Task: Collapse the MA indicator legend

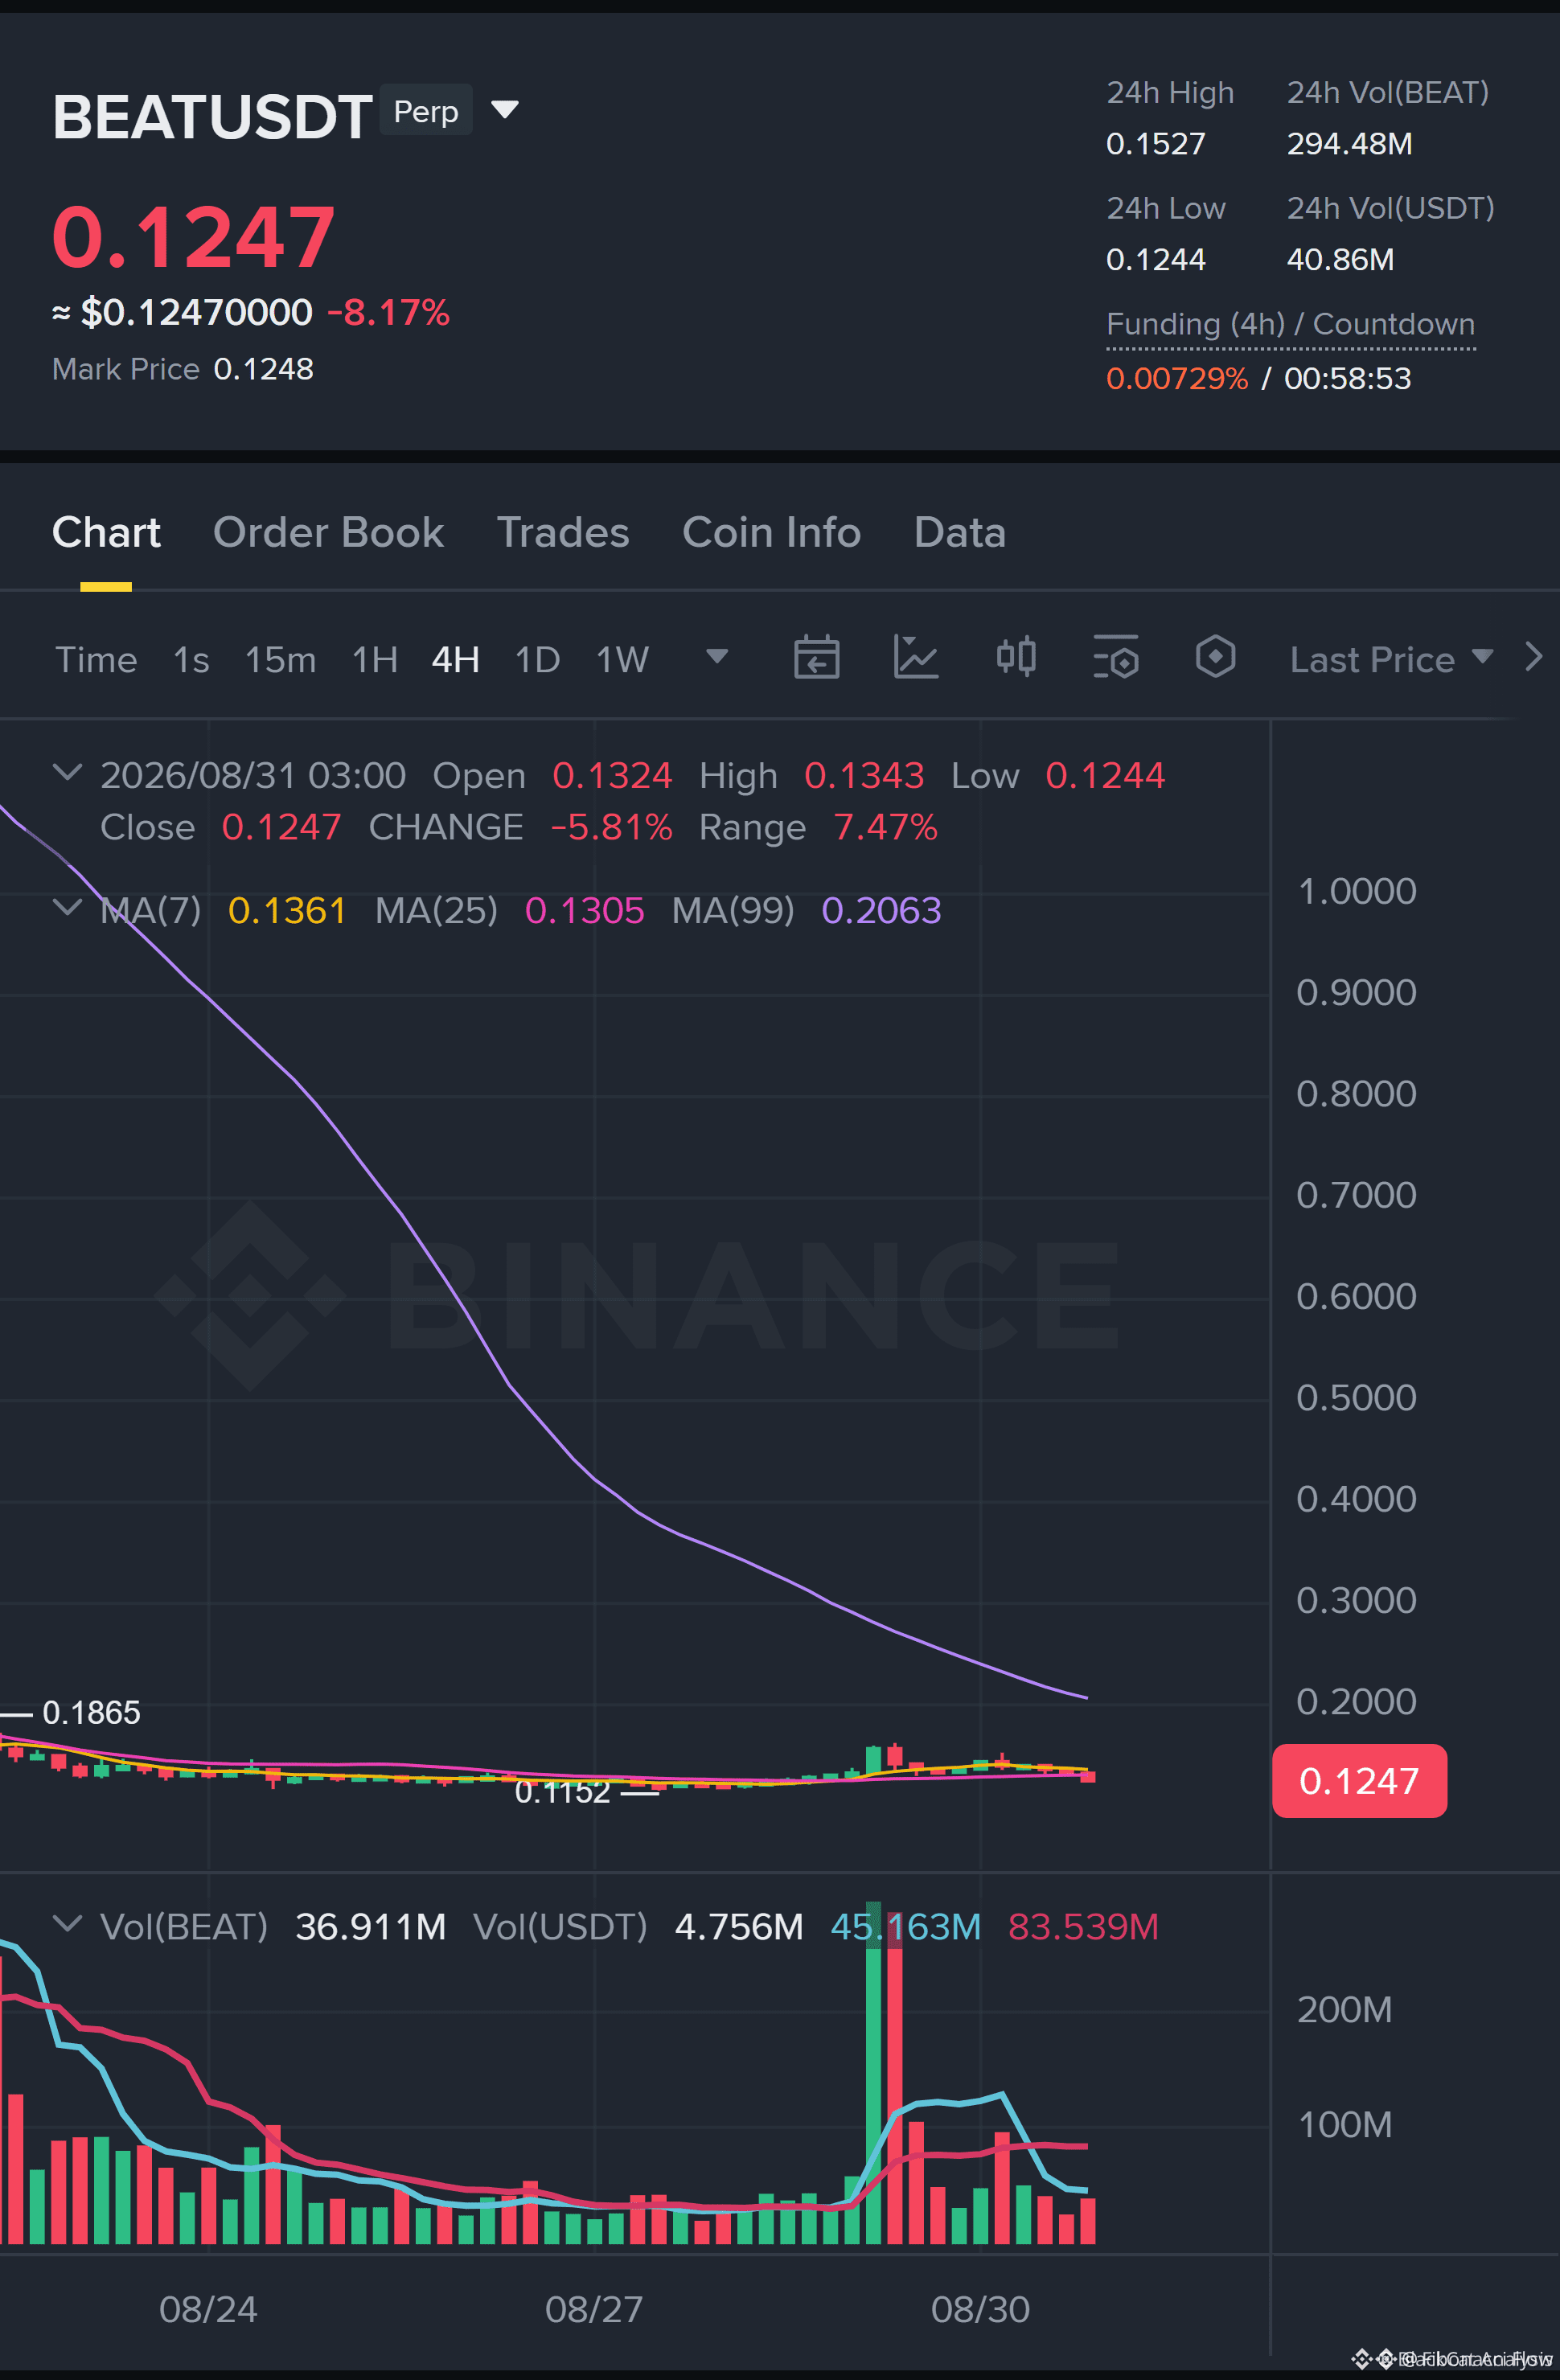Action: coord(67,907)
